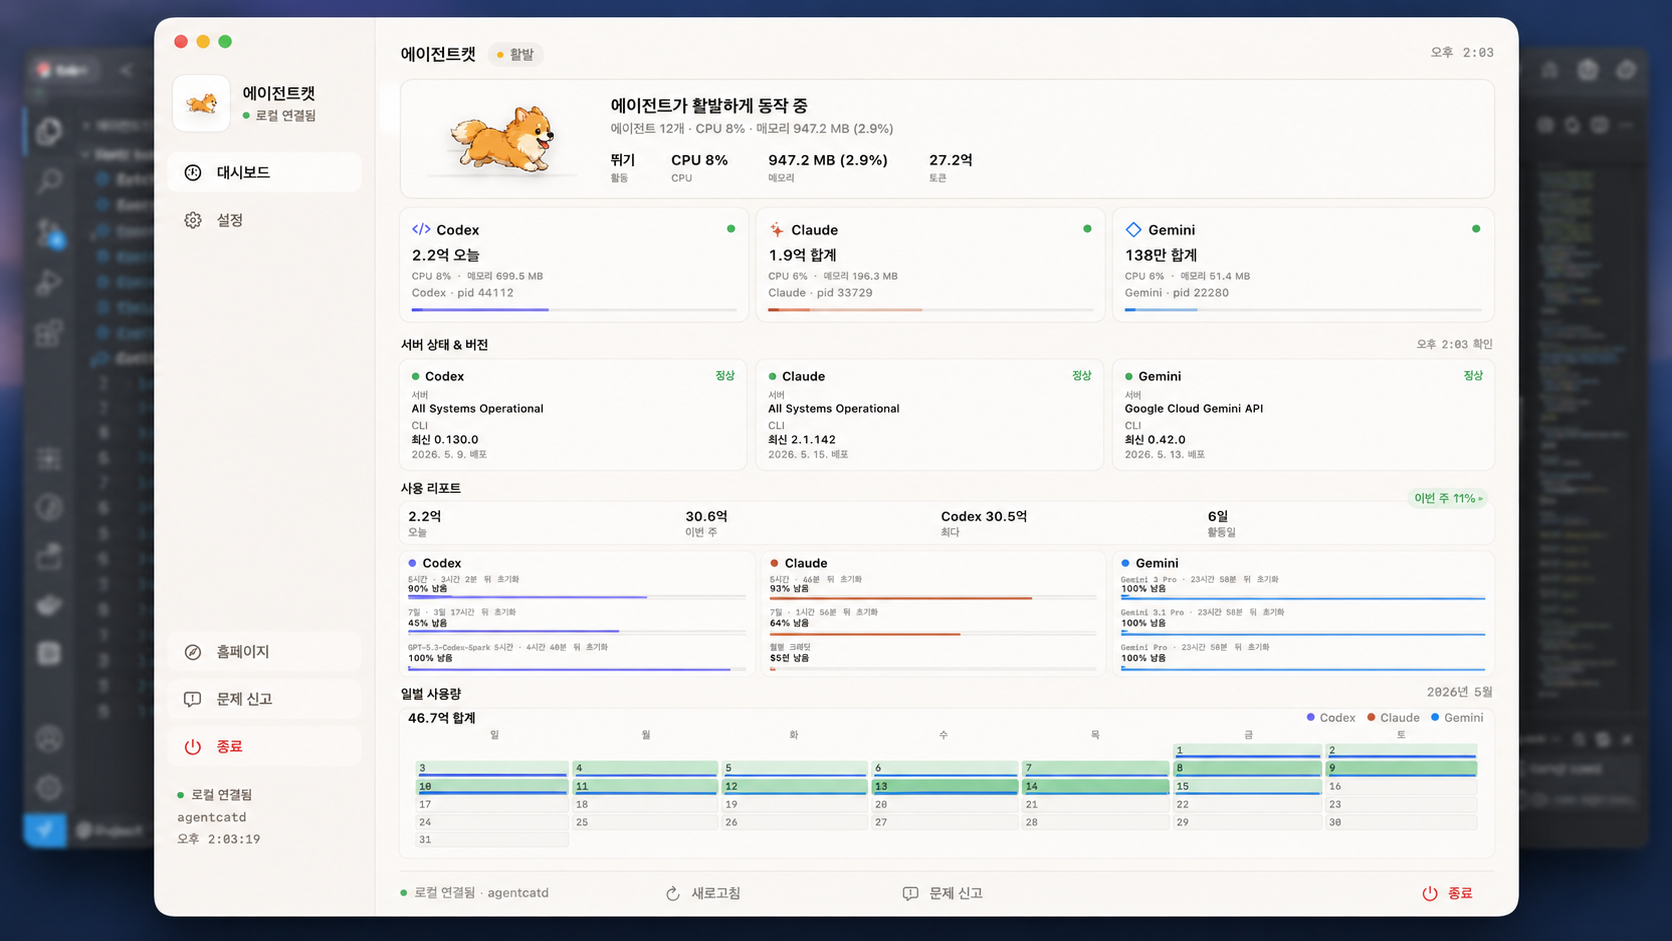The width and height of the screenshot is (1672, 941).
Task: Click Claude '$5천 남음' credit row
Action: coord(789,658)
